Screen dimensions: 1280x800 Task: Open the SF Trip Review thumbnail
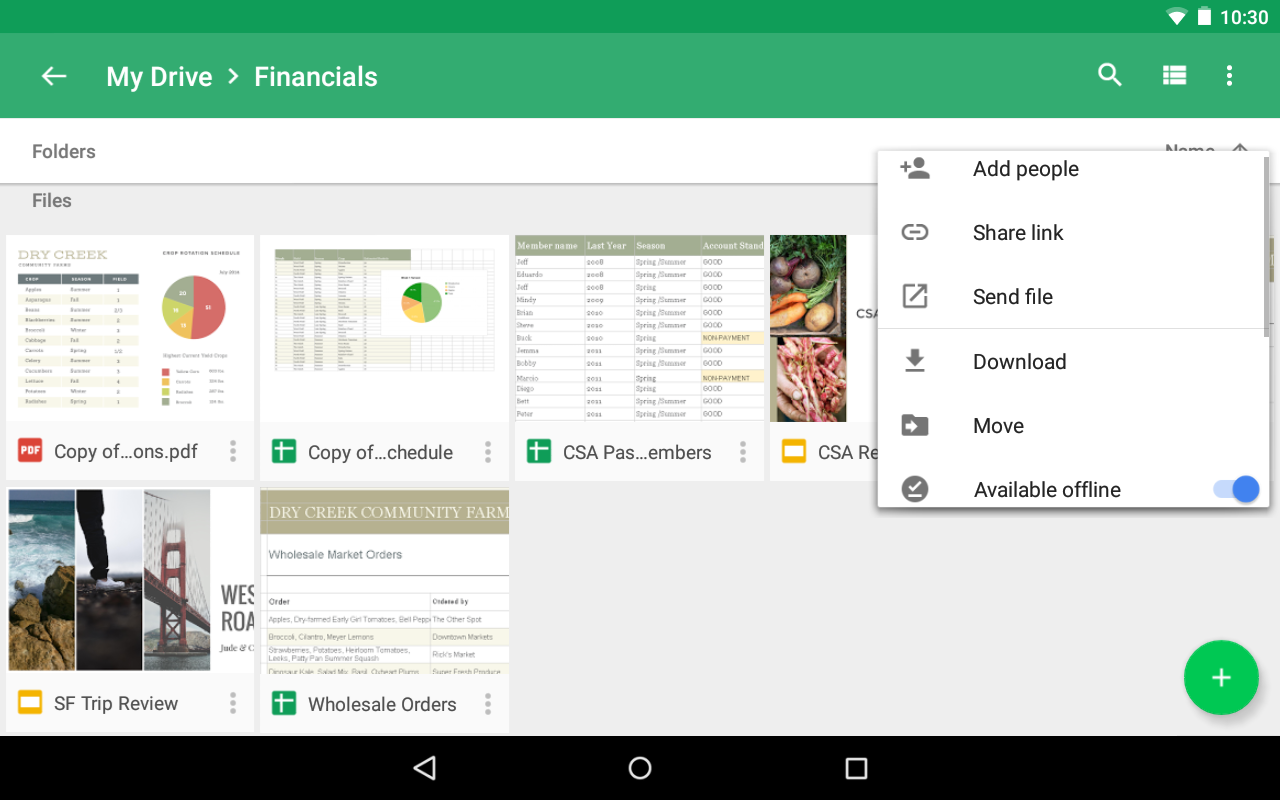tap(129, 578)
